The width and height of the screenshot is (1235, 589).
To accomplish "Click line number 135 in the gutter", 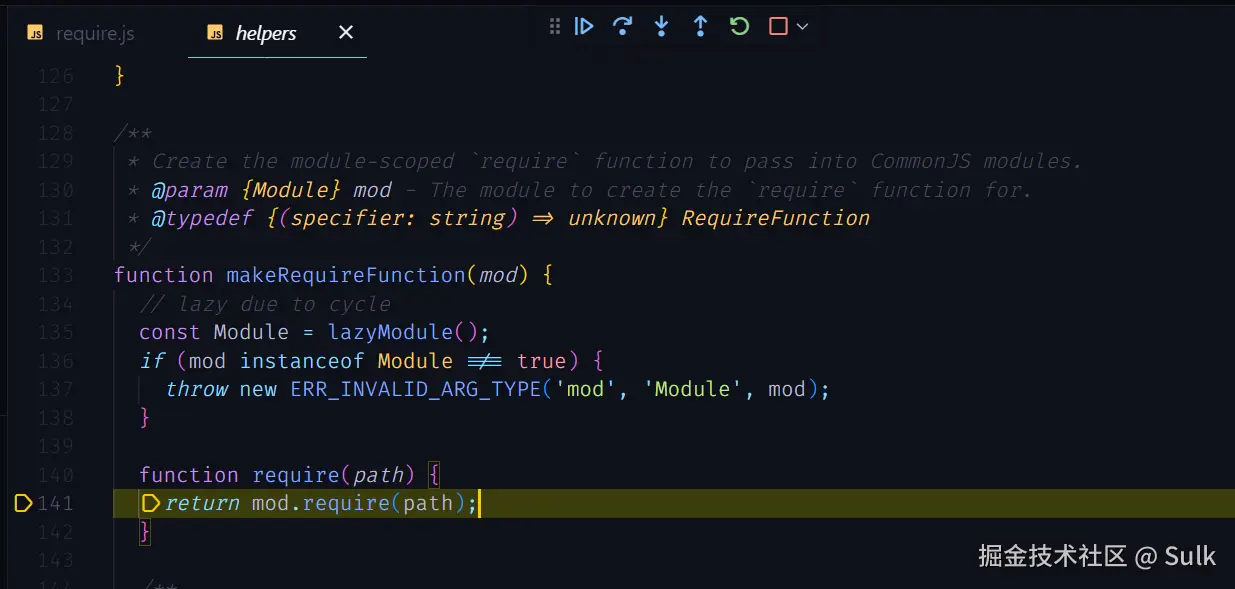I will tap(56, 332).
